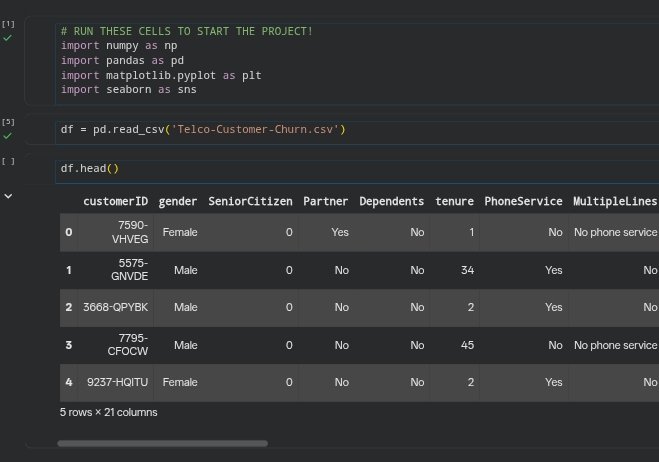Click 'Female' gender in row 0
Viewport: 659px width, 462px height.
(x=180, y=232)
